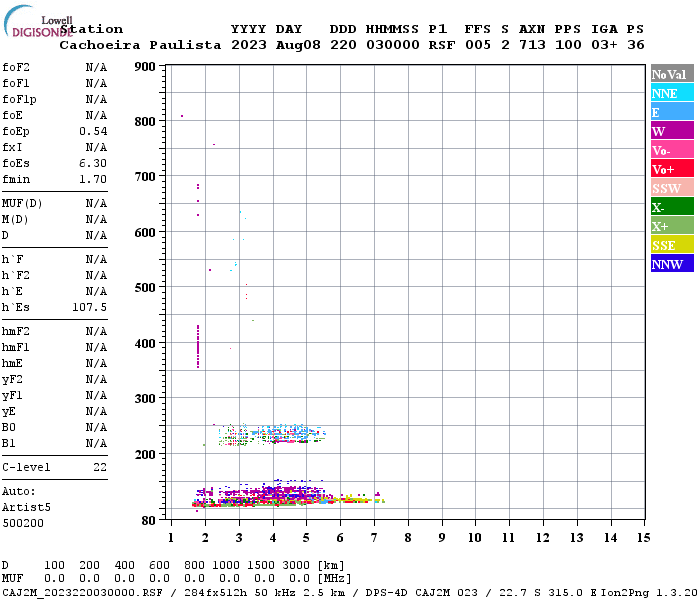Click the Vo- pink legend swatch
700x600 pixels.
click(672, 150)
